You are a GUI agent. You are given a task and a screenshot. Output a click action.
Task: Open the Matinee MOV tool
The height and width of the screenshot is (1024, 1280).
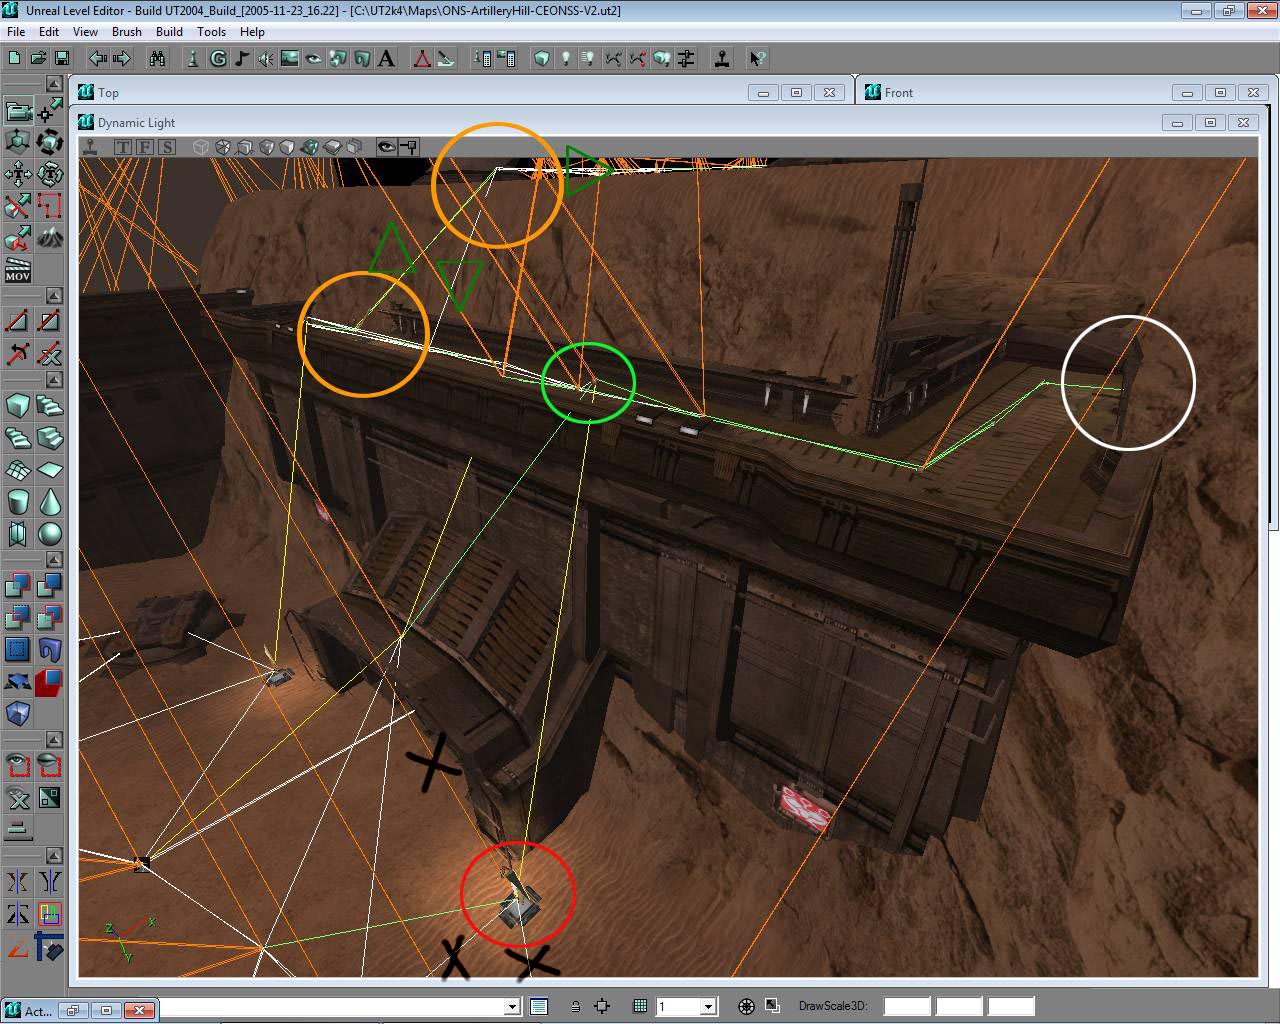[18, 270]
